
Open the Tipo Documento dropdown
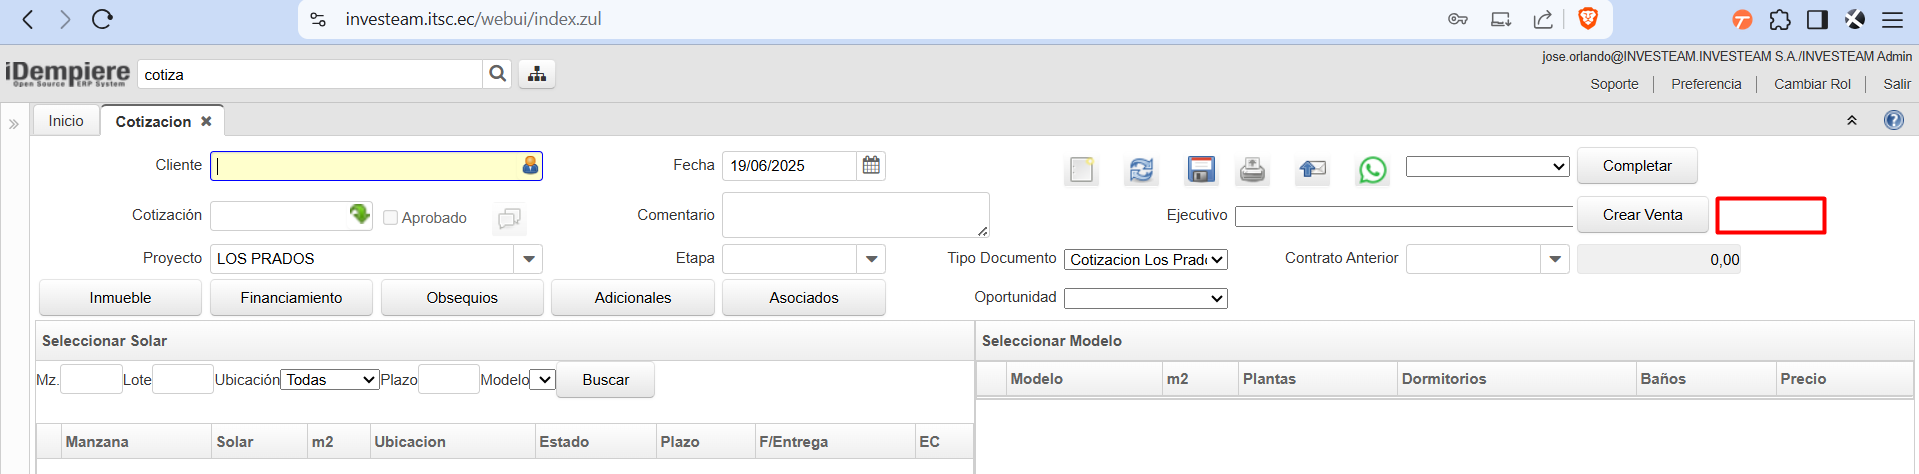click(1145, 260)
